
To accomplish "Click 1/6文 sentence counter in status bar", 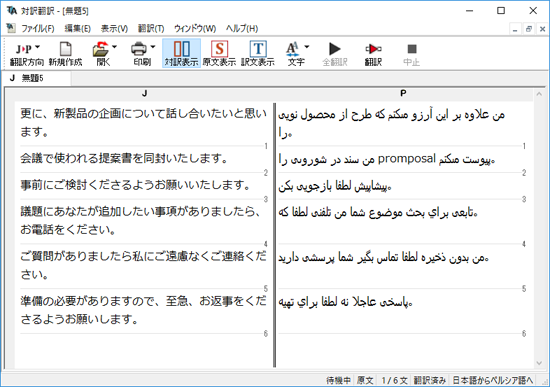I will pos(394,380).
